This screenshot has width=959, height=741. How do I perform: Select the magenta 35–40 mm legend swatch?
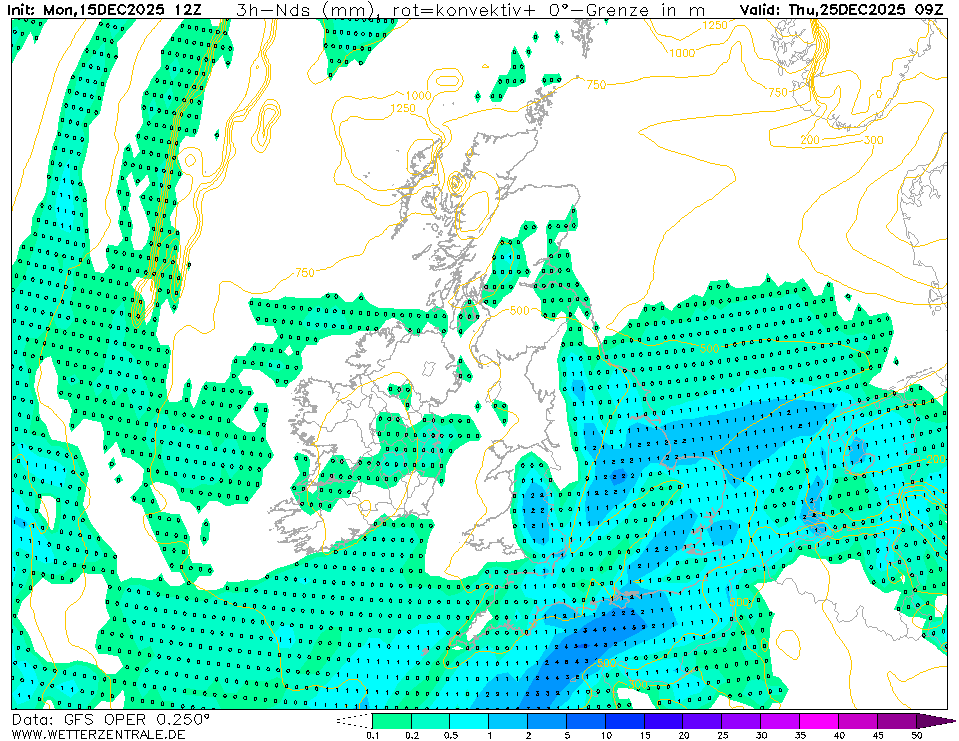tap(820, 720)
